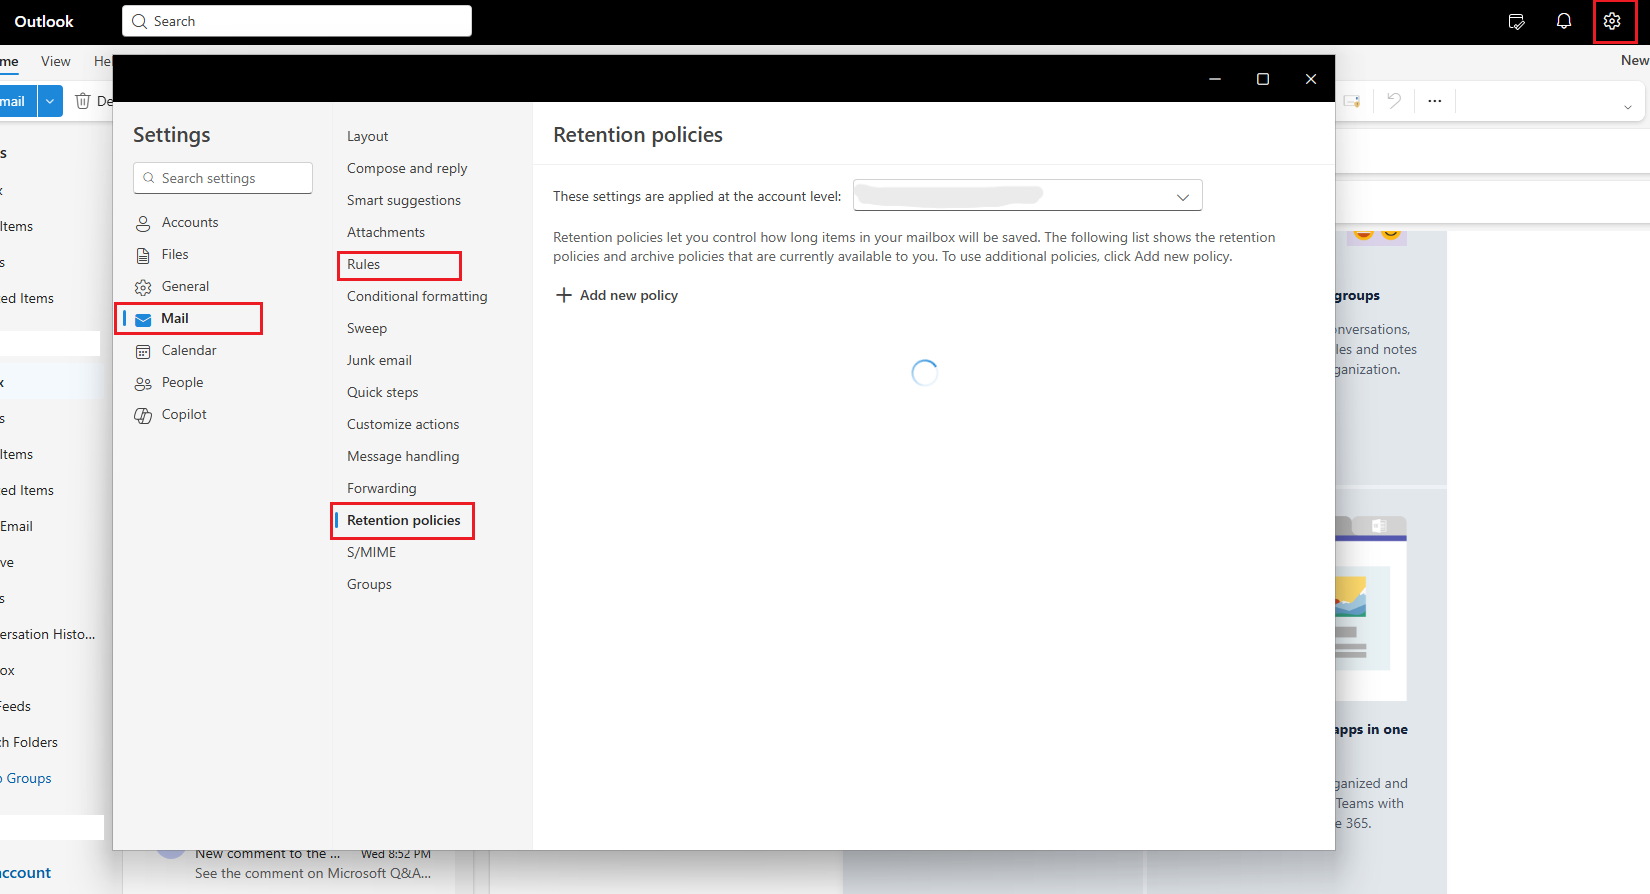1650x894 pixels.
Task: Click the plus icon beside Add new policy
Action: (x=564, y=295)
